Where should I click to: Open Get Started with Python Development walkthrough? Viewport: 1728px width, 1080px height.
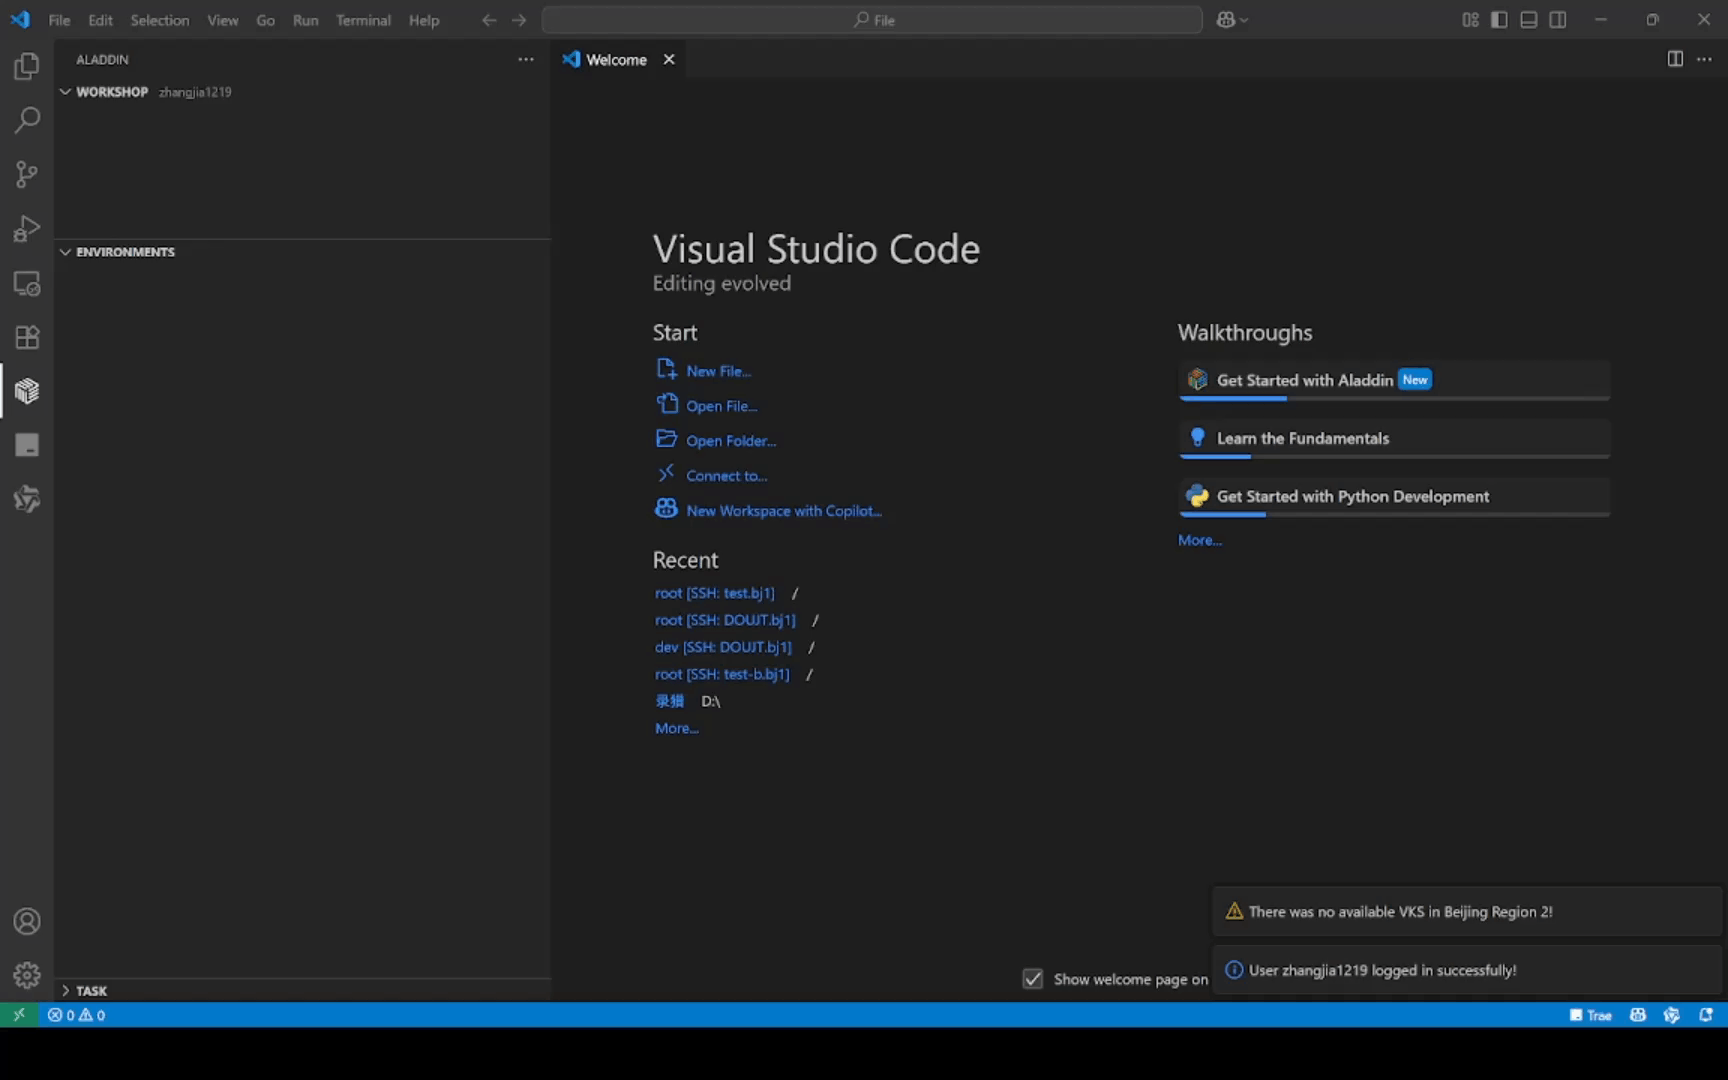tap(1394, 497)
